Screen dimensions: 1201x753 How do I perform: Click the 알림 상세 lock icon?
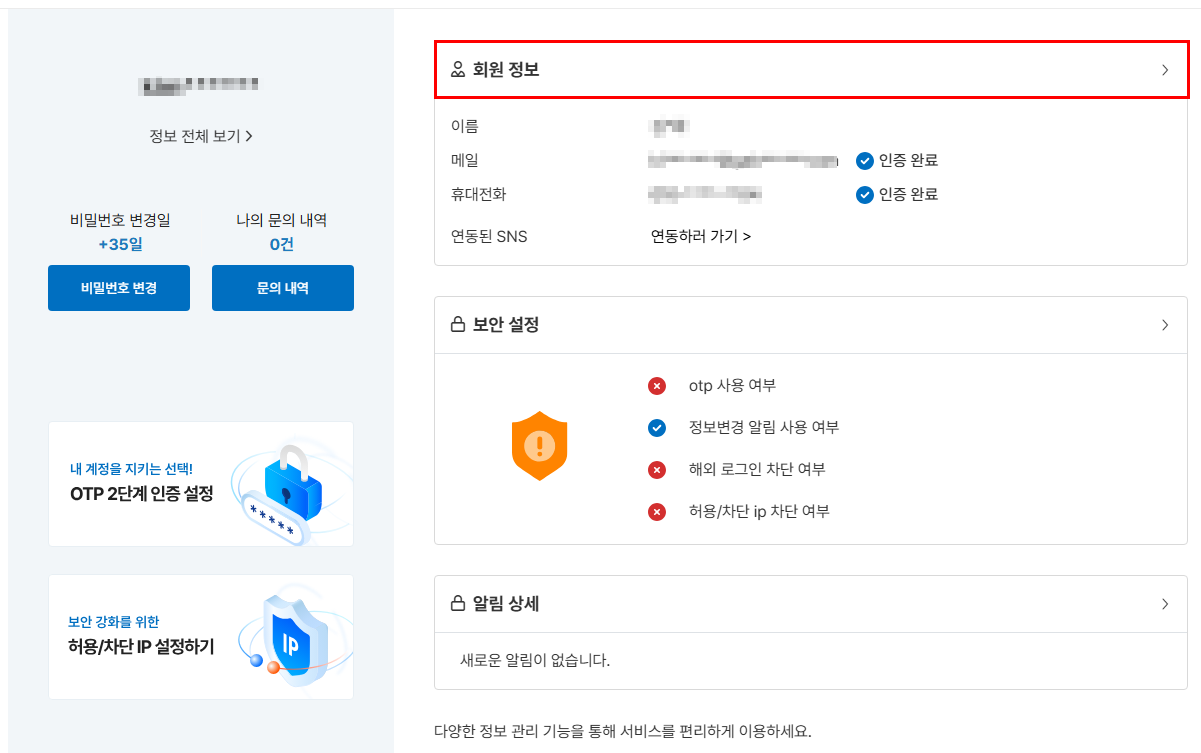[x=458, y=604]
